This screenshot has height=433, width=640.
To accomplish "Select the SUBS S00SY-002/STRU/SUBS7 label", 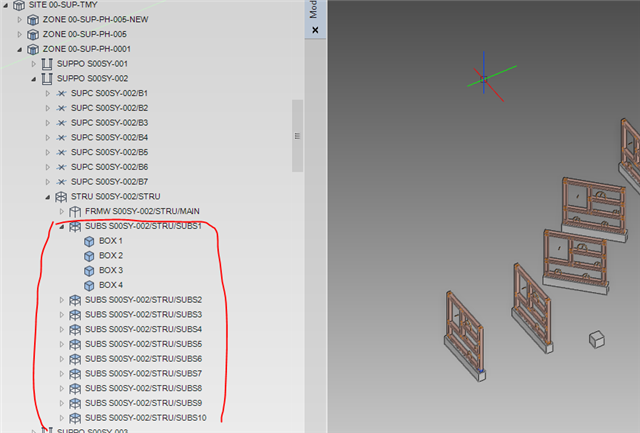I will coord(143,373).
